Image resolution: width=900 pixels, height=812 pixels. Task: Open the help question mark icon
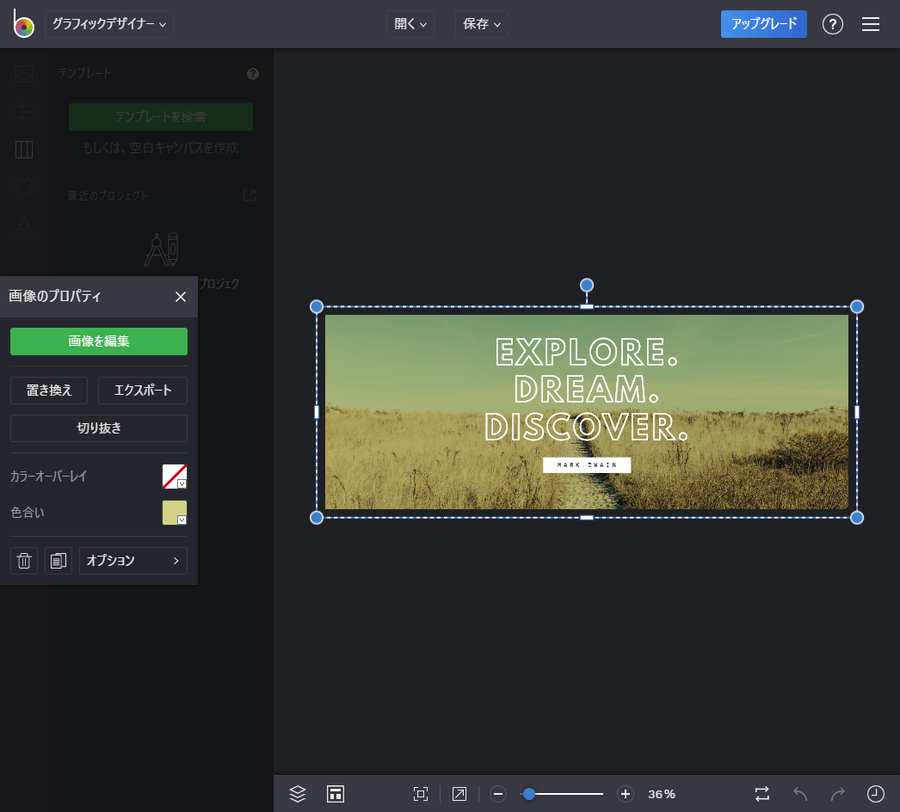pyautogui.click(x=832, y=24)
